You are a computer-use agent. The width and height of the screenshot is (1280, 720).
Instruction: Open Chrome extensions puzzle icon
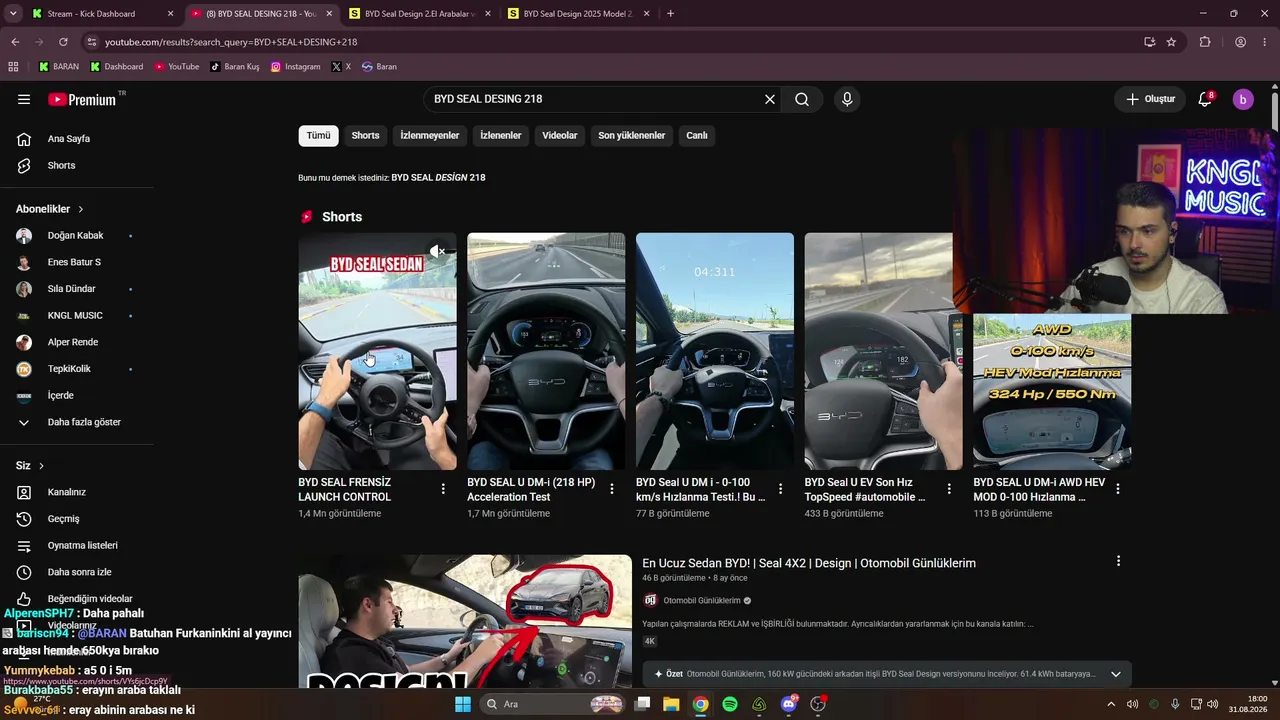pyautogui.click(x=1205, y=42)
